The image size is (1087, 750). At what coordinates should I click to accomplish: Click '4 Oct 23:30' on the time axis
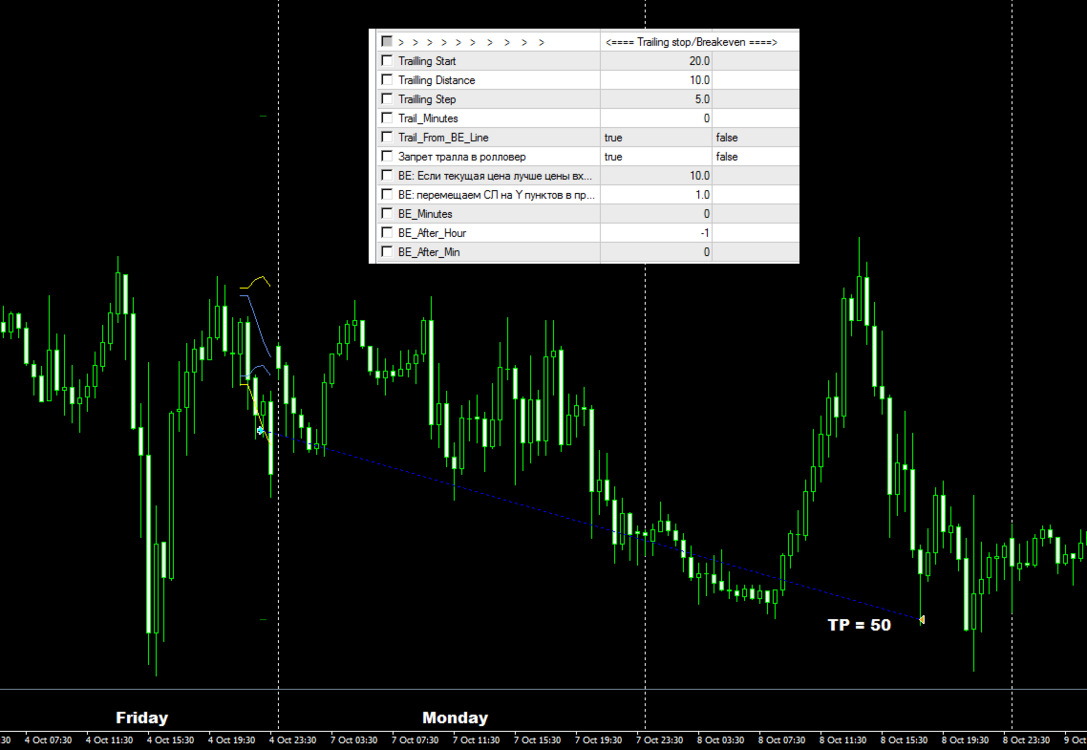tap(293, 740)
